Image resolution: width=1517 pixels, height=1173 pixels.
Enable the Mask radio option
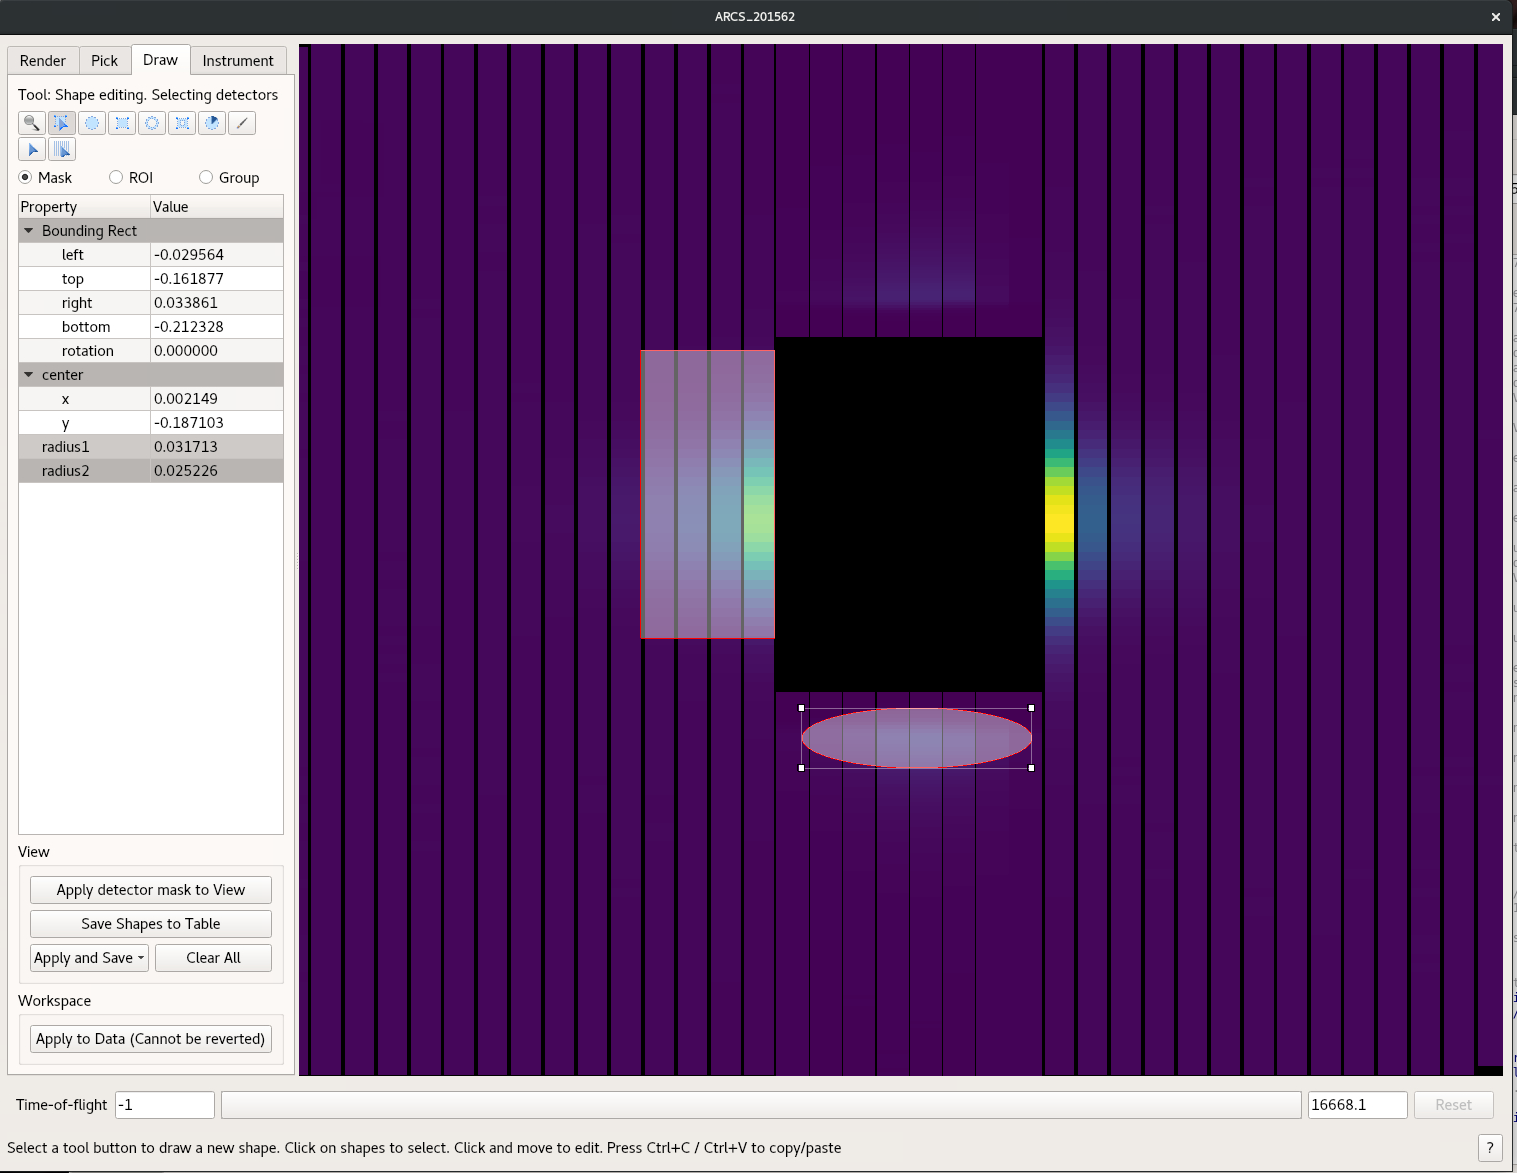46,177
